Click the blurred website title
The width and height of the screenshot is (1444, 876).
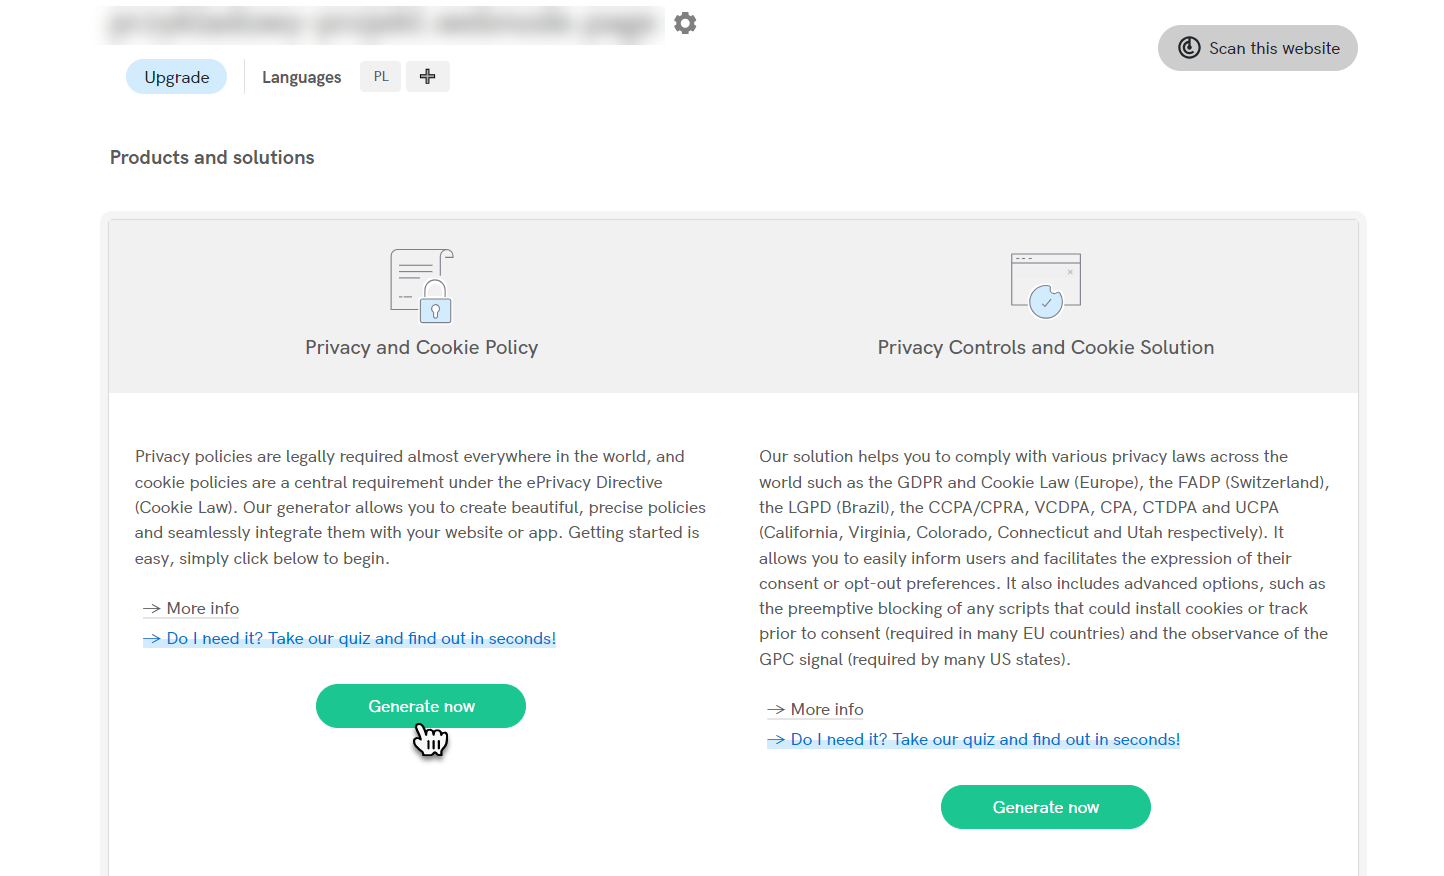383,24
